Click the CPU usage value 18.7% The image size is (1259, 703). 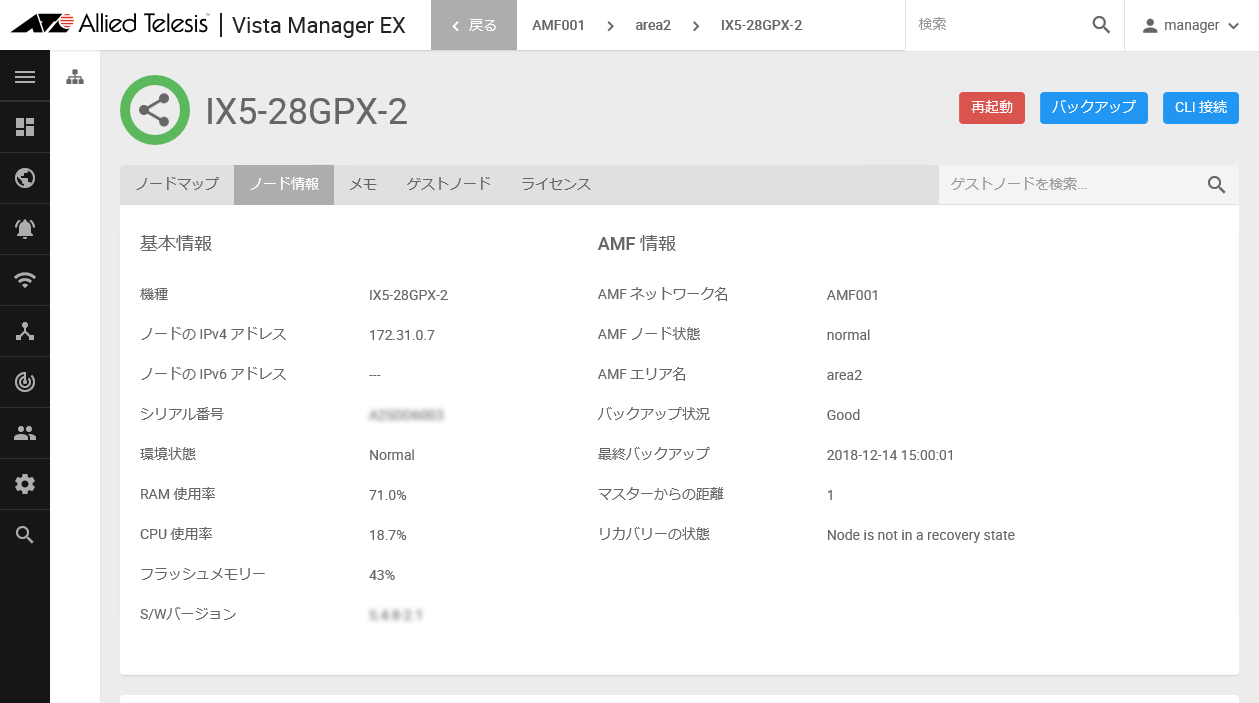(388, 535)
